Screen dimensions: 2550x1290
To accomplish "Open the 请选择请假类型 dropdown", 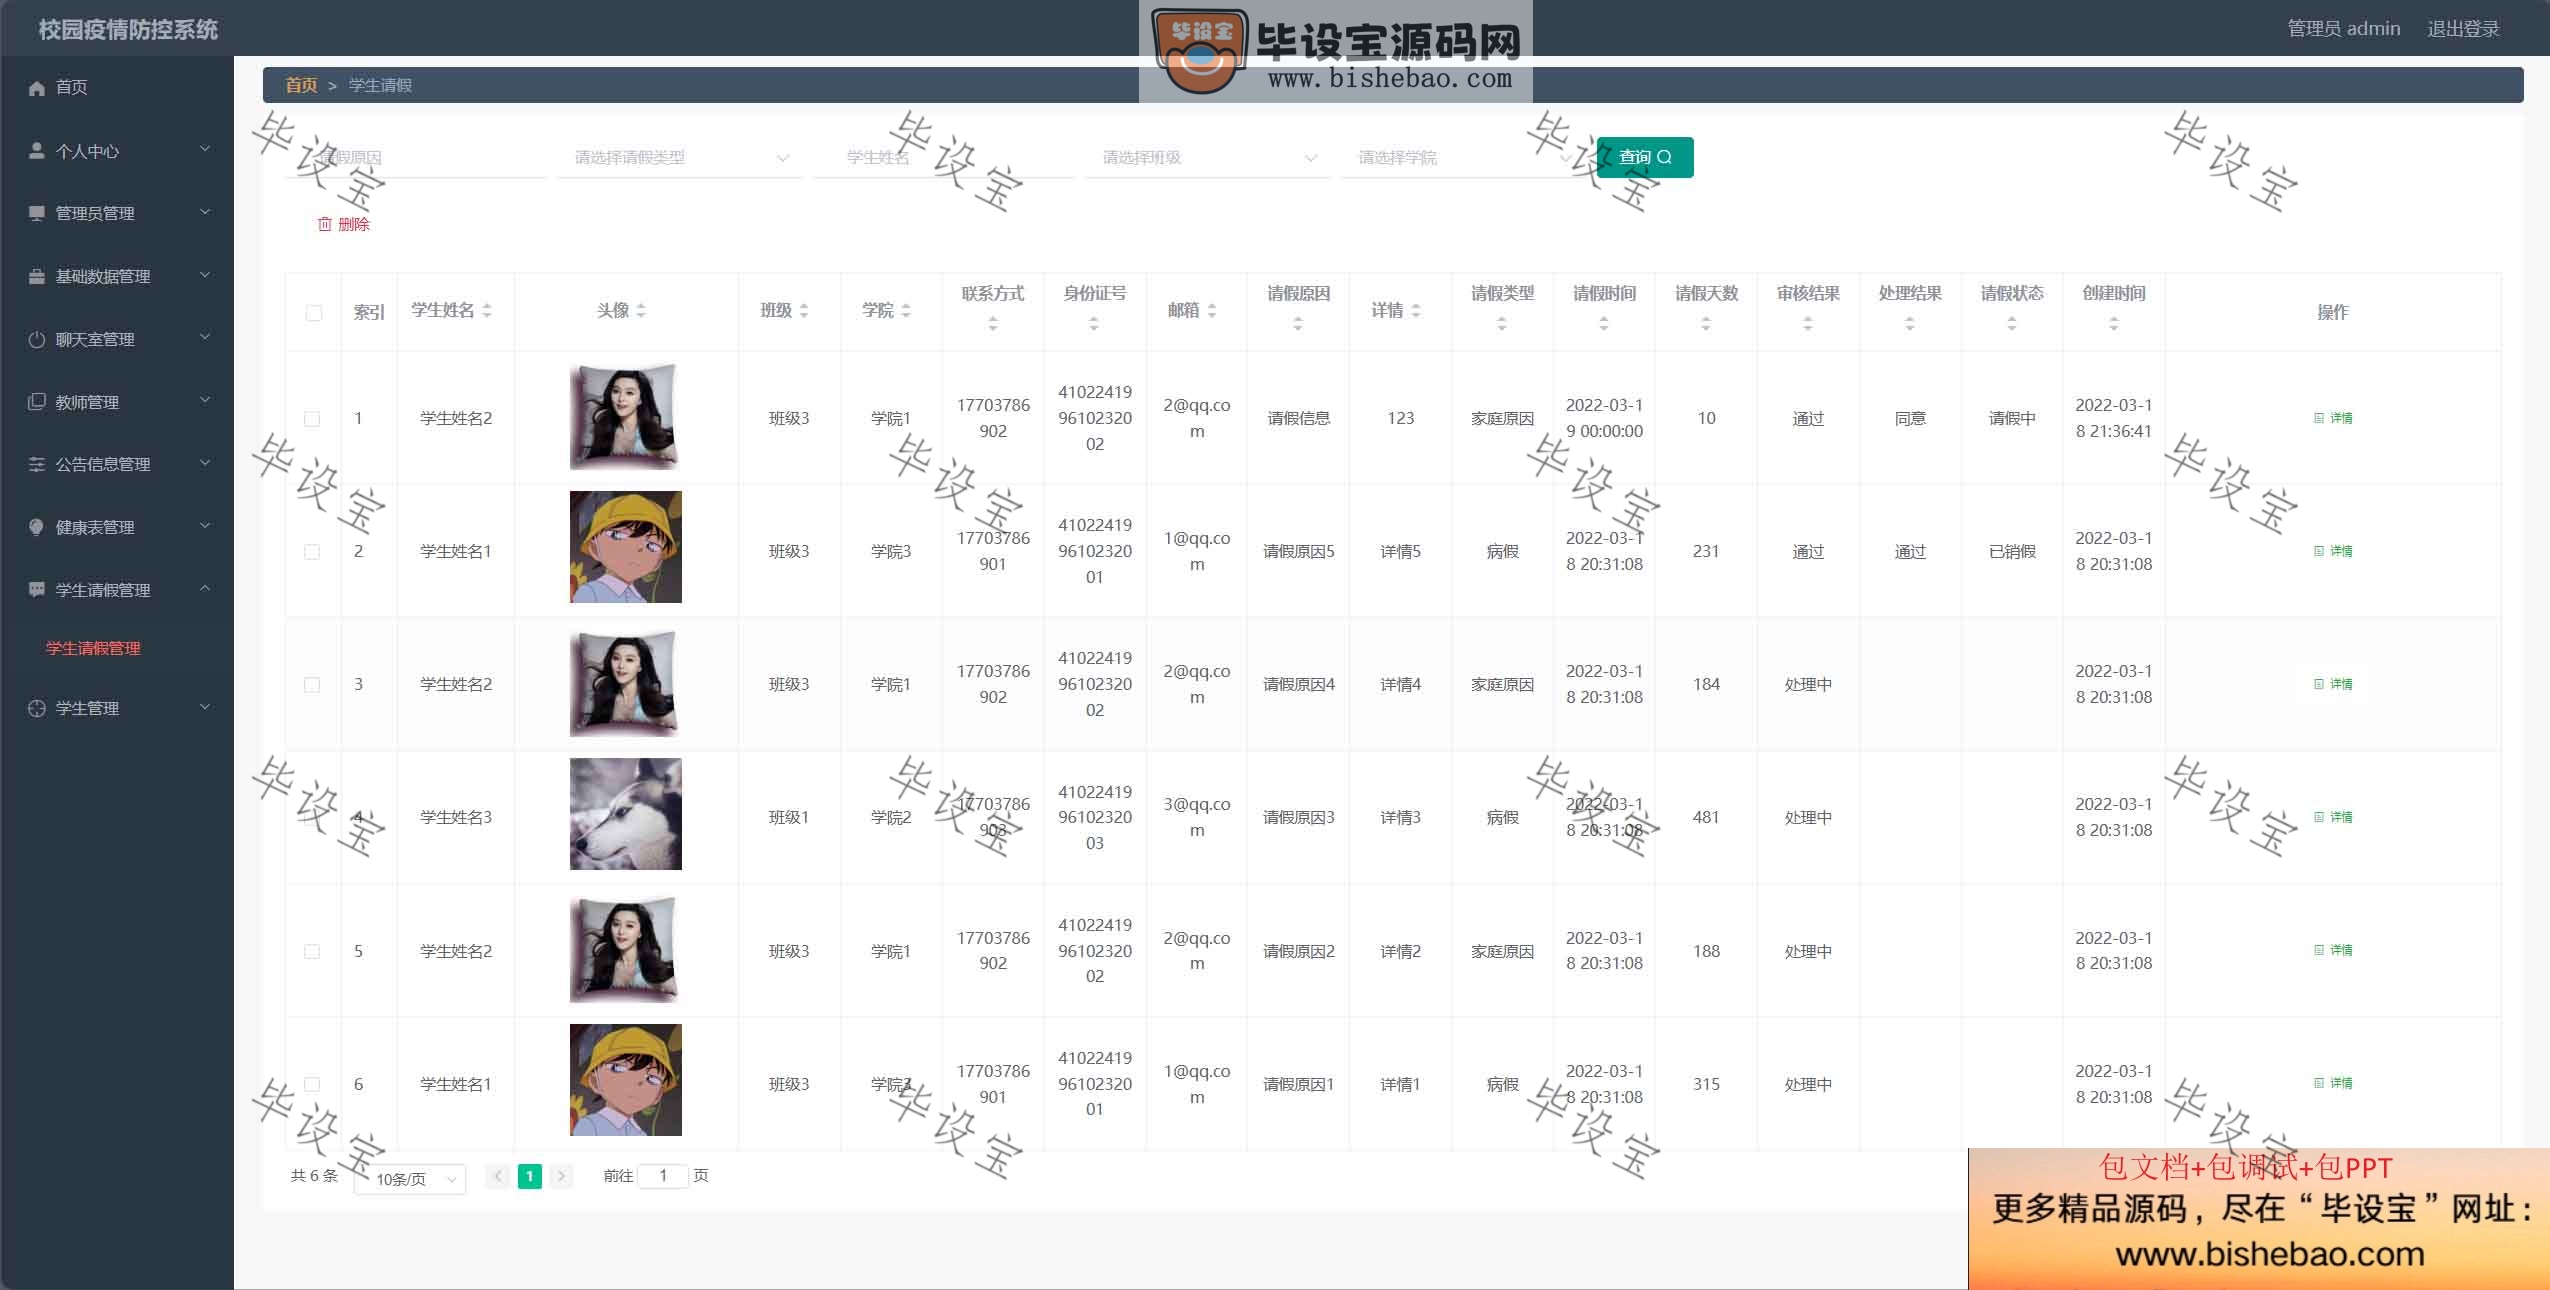I will [680, 158].
